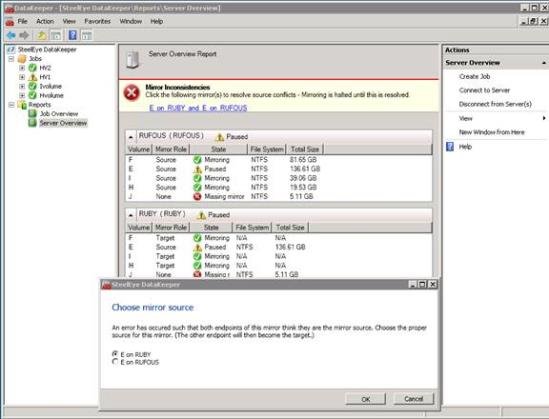Click the Jobs folder icon
549x419 pixels.
pyautogui.click(x=22, y=58)
